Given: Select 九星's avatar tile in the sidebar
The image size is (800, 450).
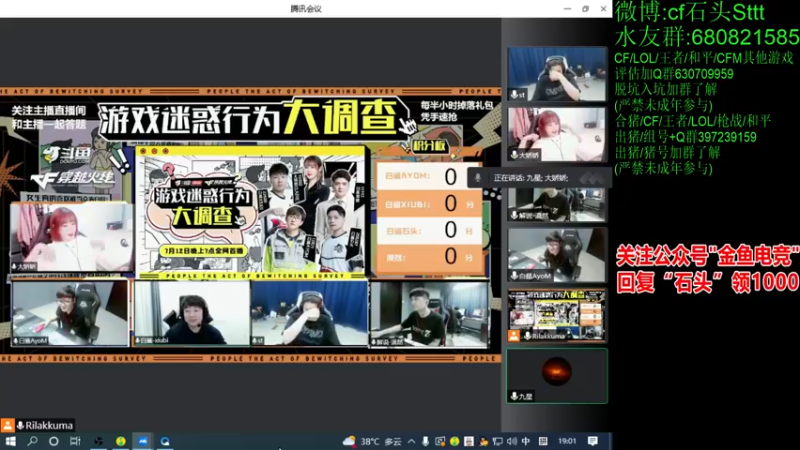Looking at the screenshot, I should pos(557,376).
